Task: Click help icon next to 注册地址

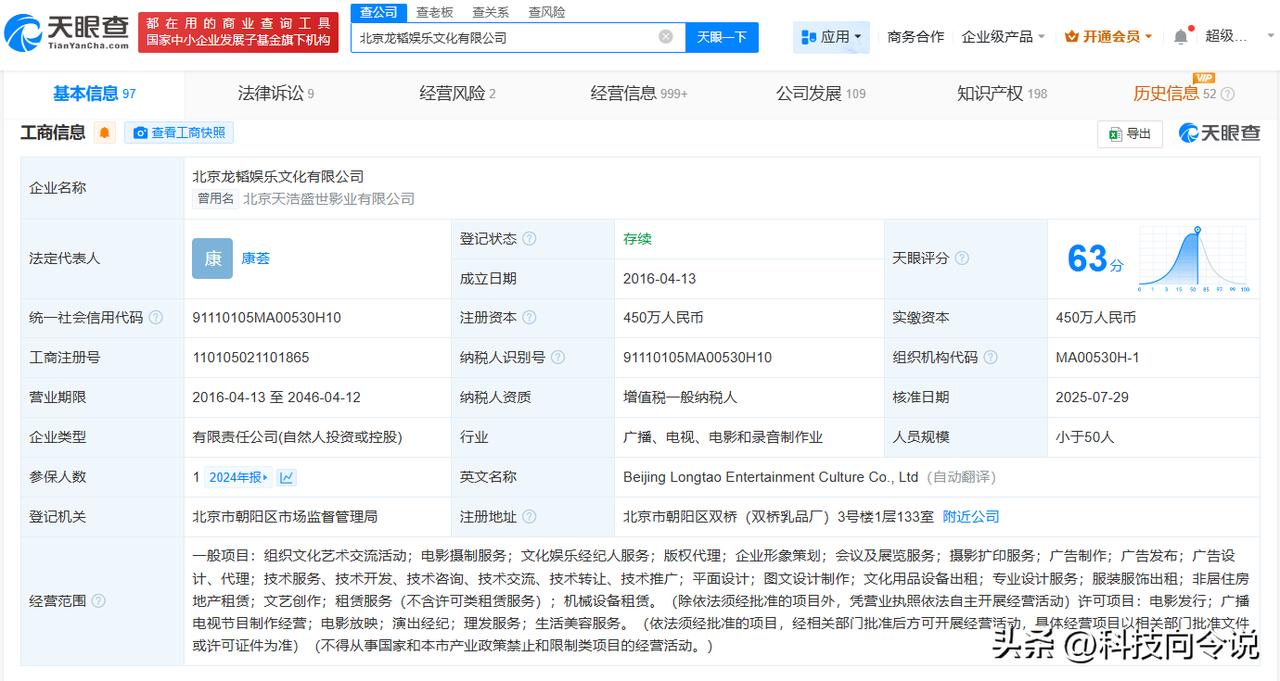Action: (529, 517)
